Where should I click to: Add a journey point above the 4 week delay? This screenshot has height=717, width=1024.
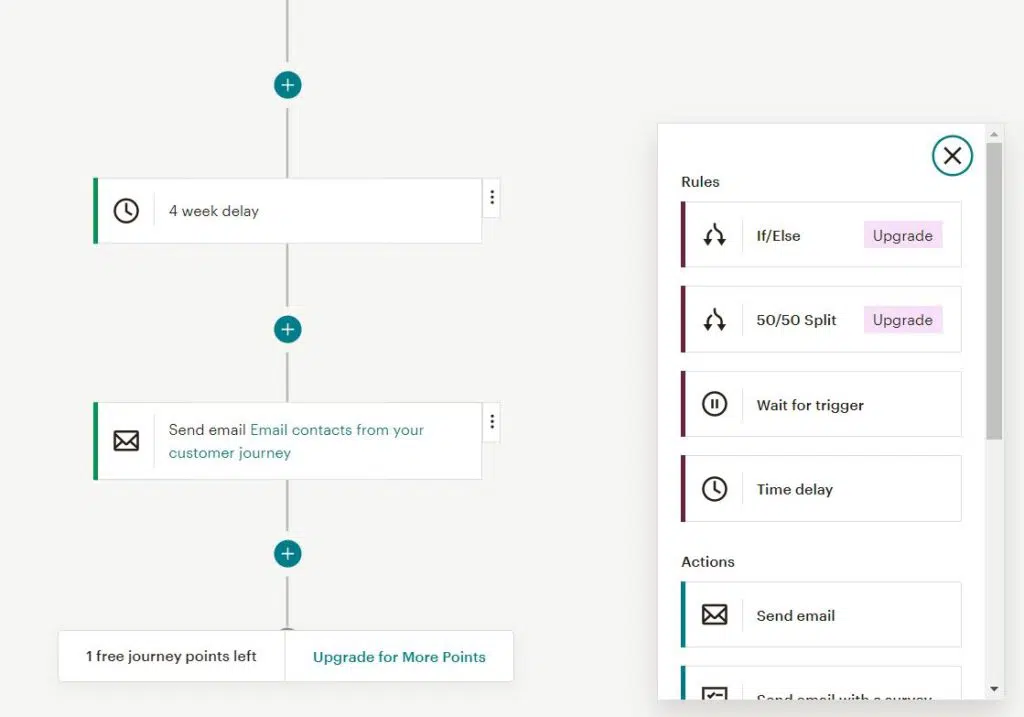(287, 85)
